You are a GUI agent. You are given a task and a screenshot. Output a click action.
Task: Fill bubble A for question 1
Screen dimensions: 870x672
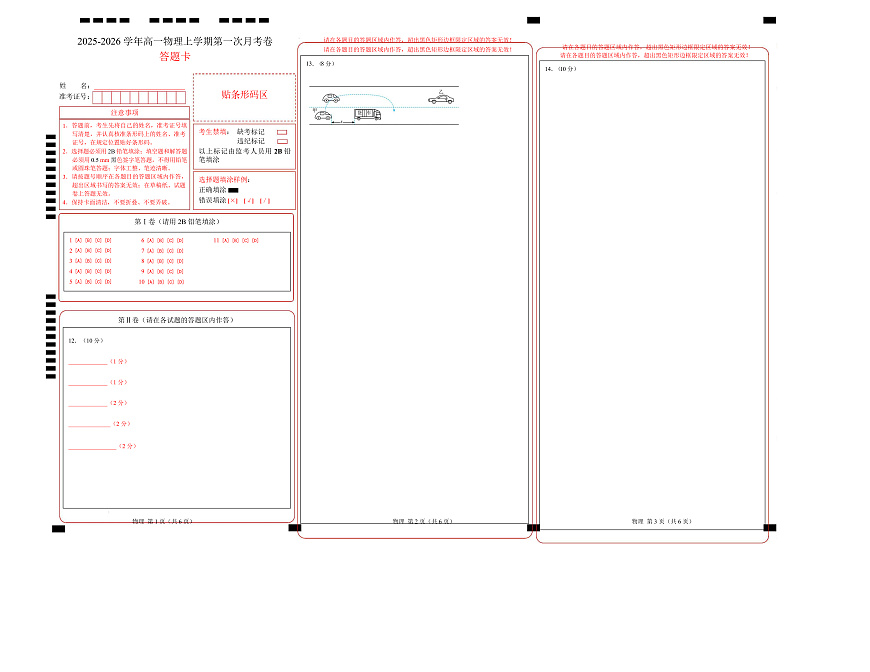(76, 241)
